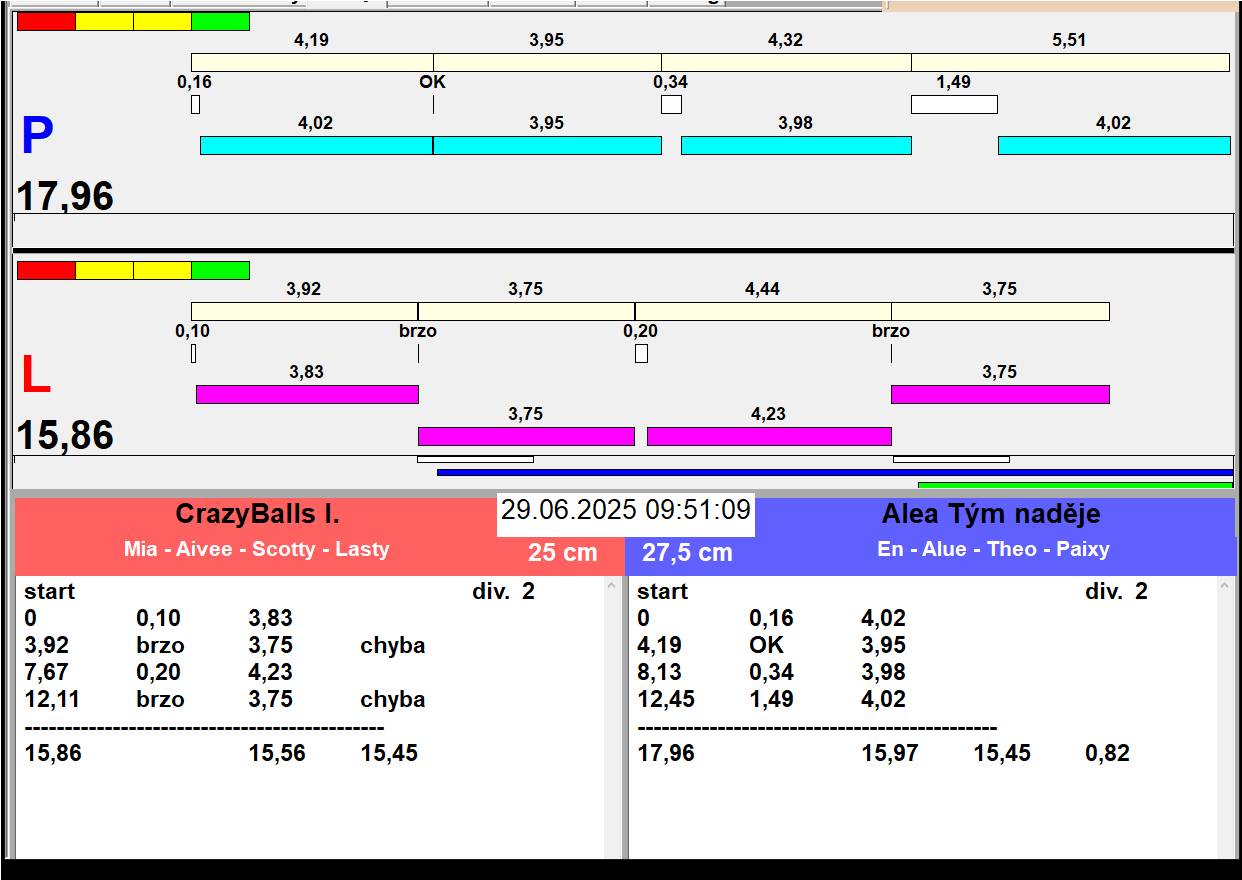Select the cream 5,51 segment in lane P
Screen dimensions: 1242x880
[1069, 62]
